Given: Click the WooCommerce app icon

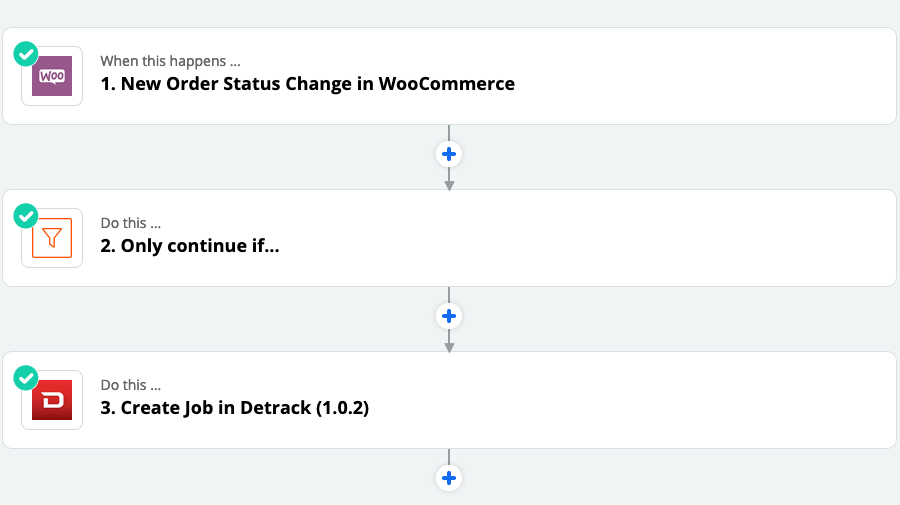Looking at the screenshot, I should click(x=52, y=76).
